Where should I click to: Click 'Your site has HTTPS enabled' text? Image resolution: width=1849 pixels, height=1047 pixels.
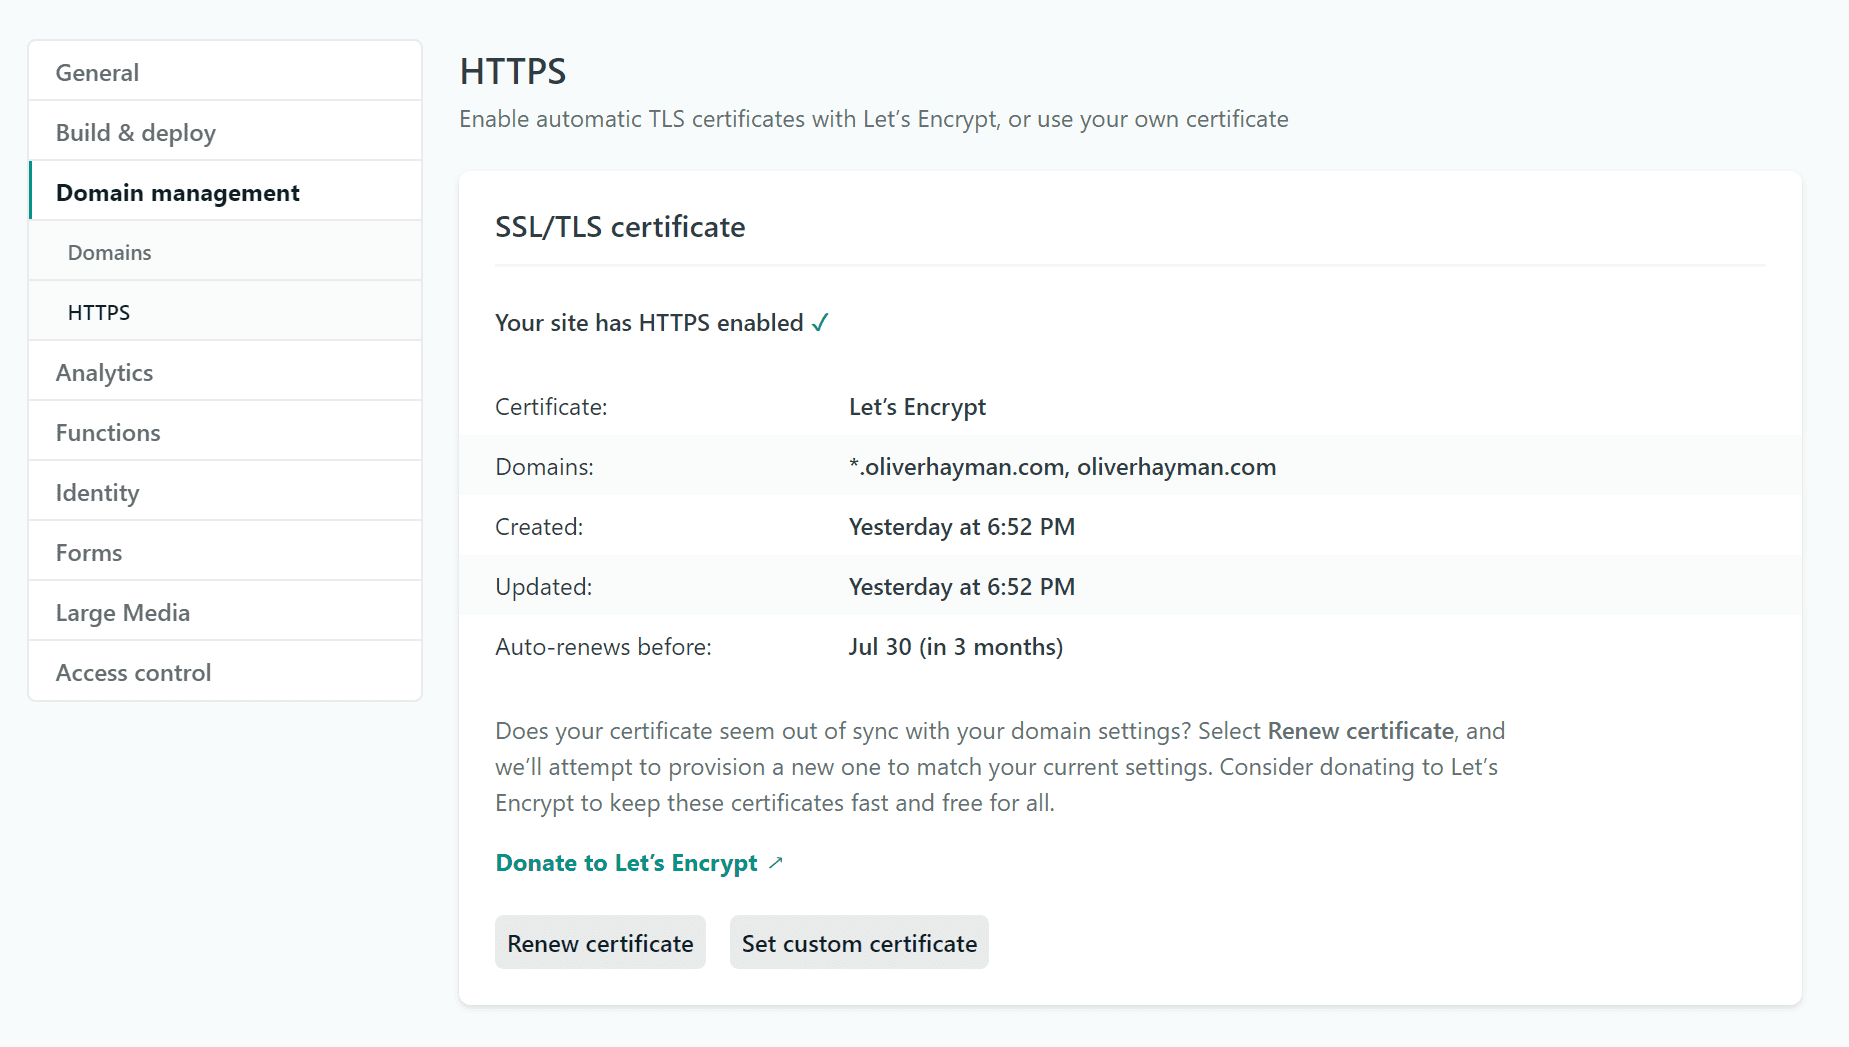point(649,323)
